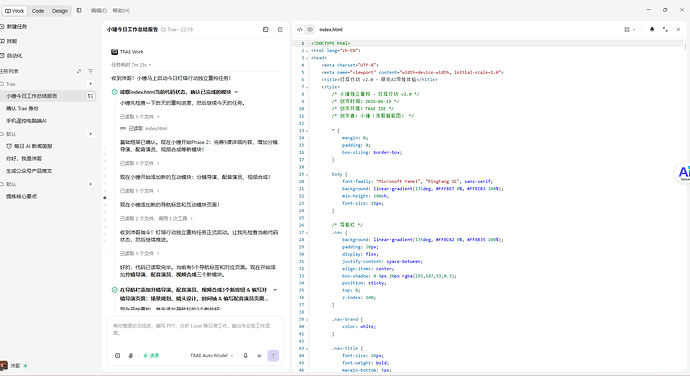The image size is (690, 376).
Task: Open the 帮助(H) menu
Action: tap(121, 11)
